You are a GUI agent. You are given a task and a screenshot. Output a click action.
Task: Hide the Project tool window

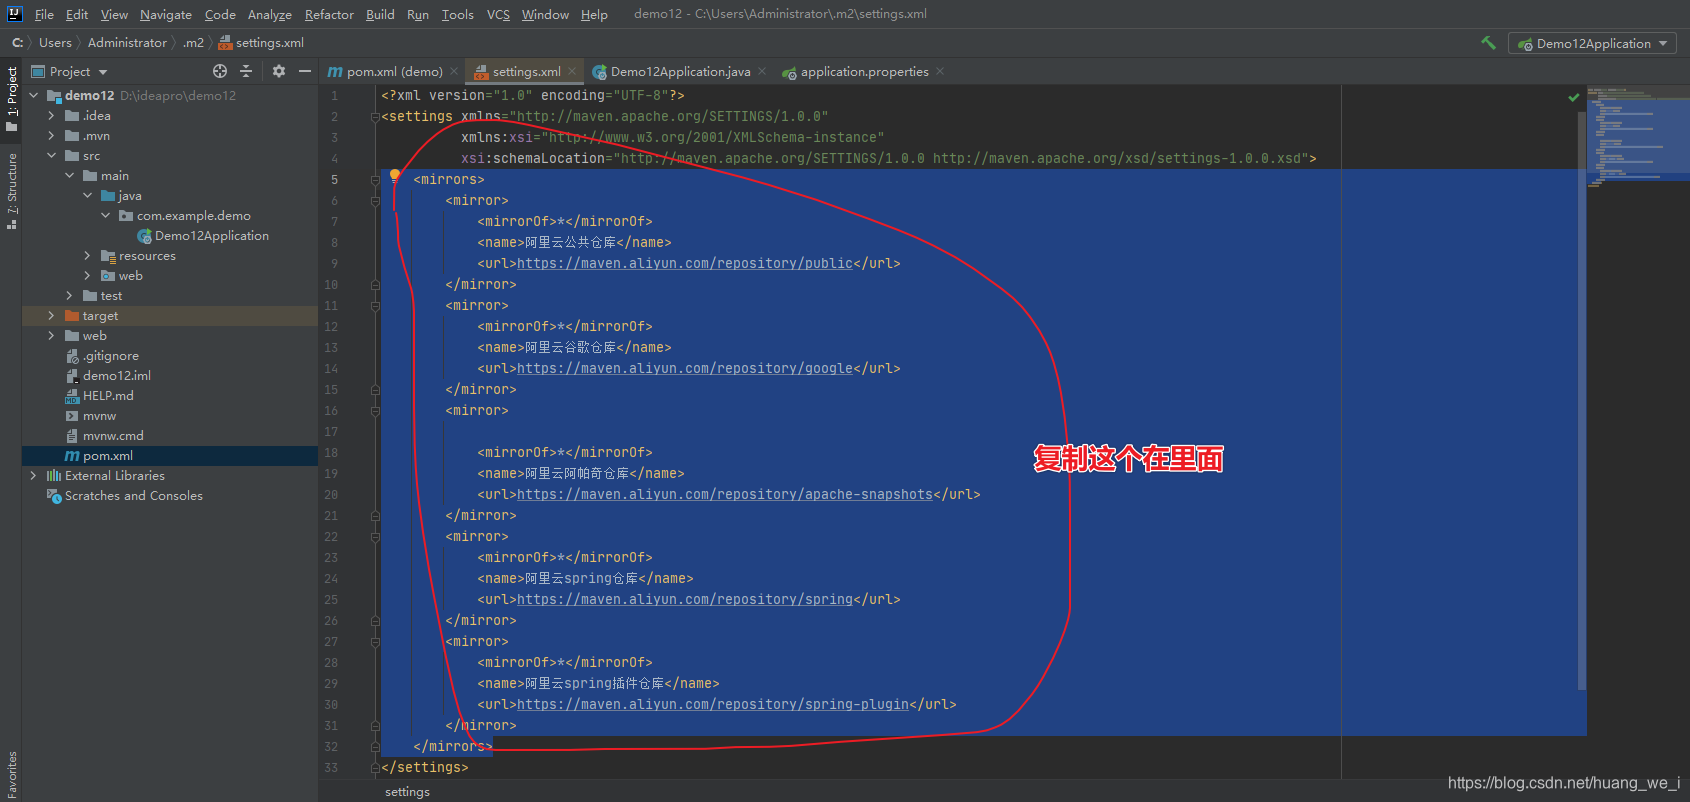tap(305, 71)
